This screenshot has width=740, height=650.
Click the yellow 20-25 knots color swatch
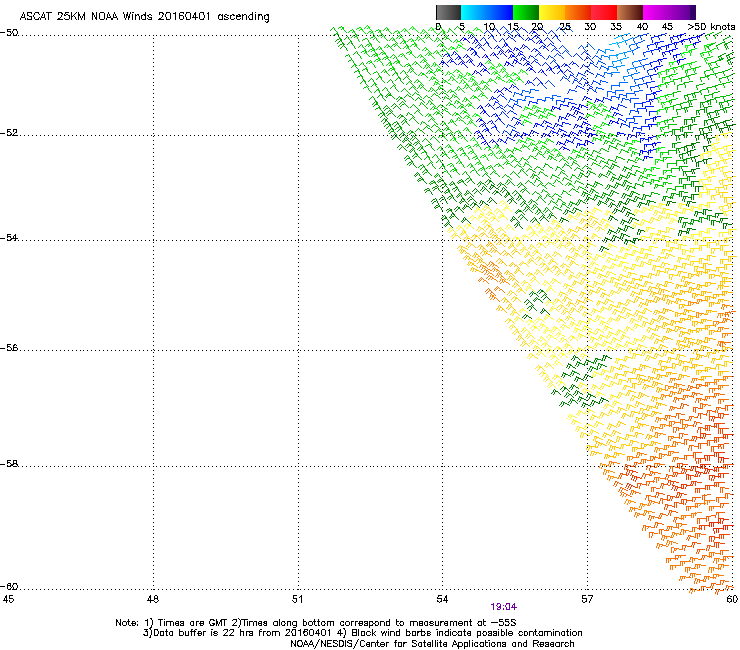point(552,12)
